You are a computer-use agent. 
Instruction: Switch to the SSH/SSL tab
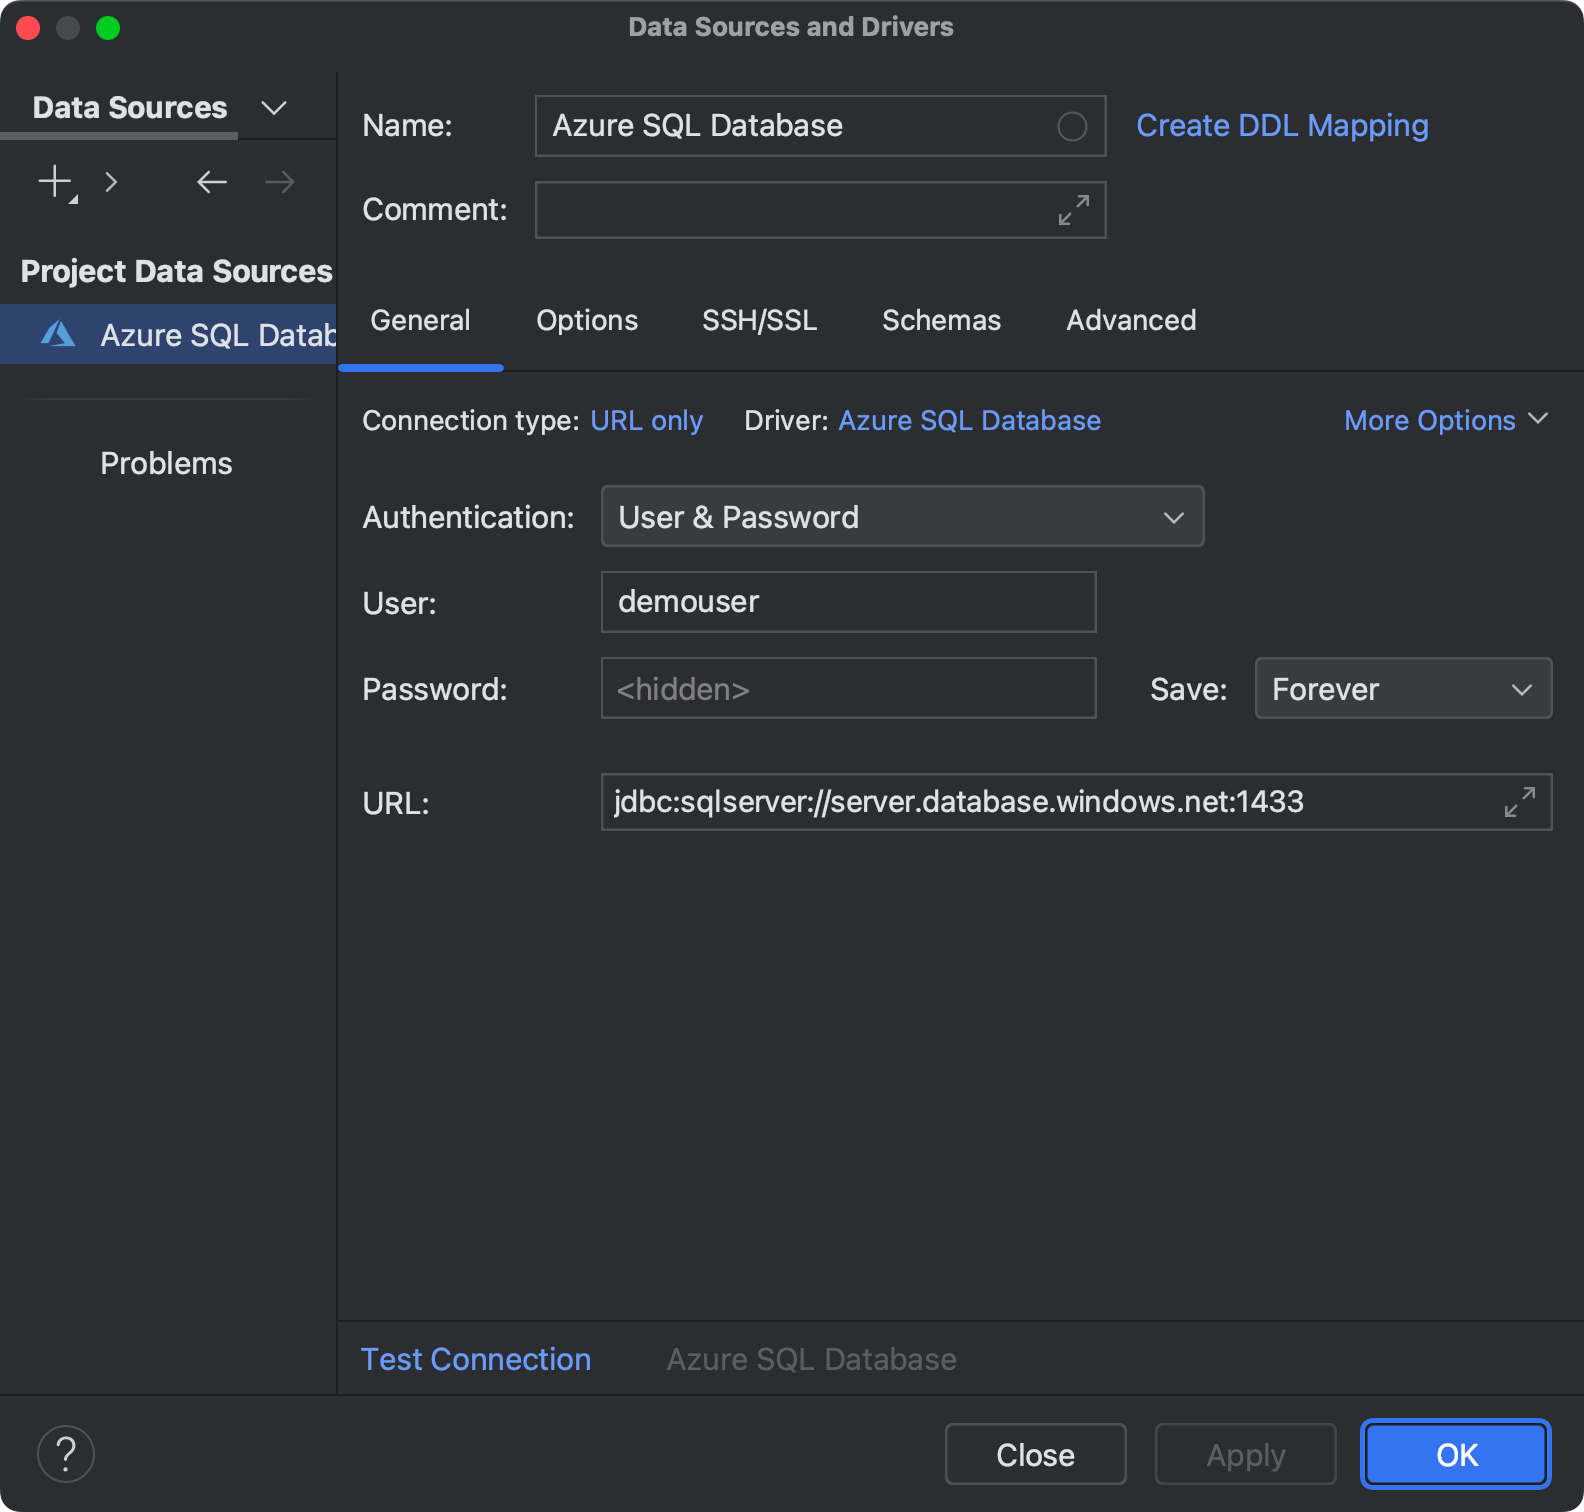pos(759,321)
